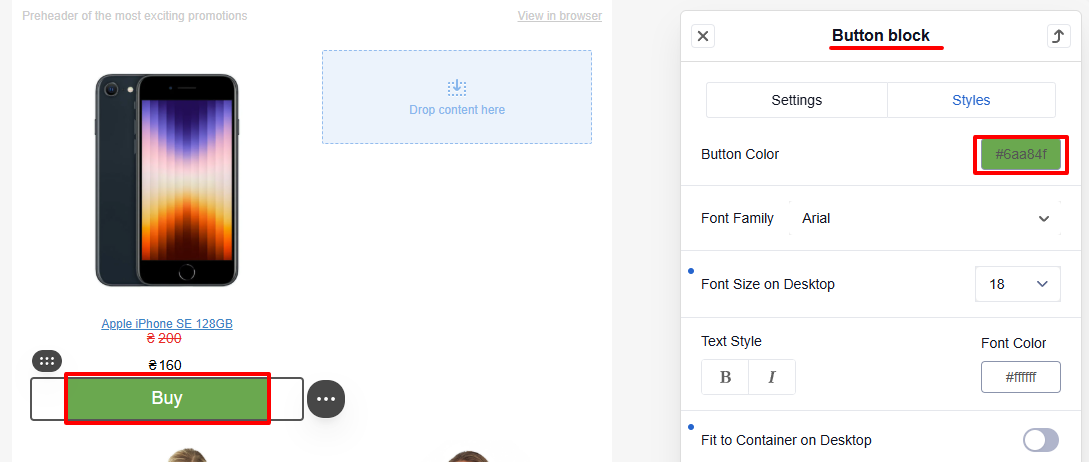Click the Drop content here area
1089x462 pixels.
[x=457, y=97]
